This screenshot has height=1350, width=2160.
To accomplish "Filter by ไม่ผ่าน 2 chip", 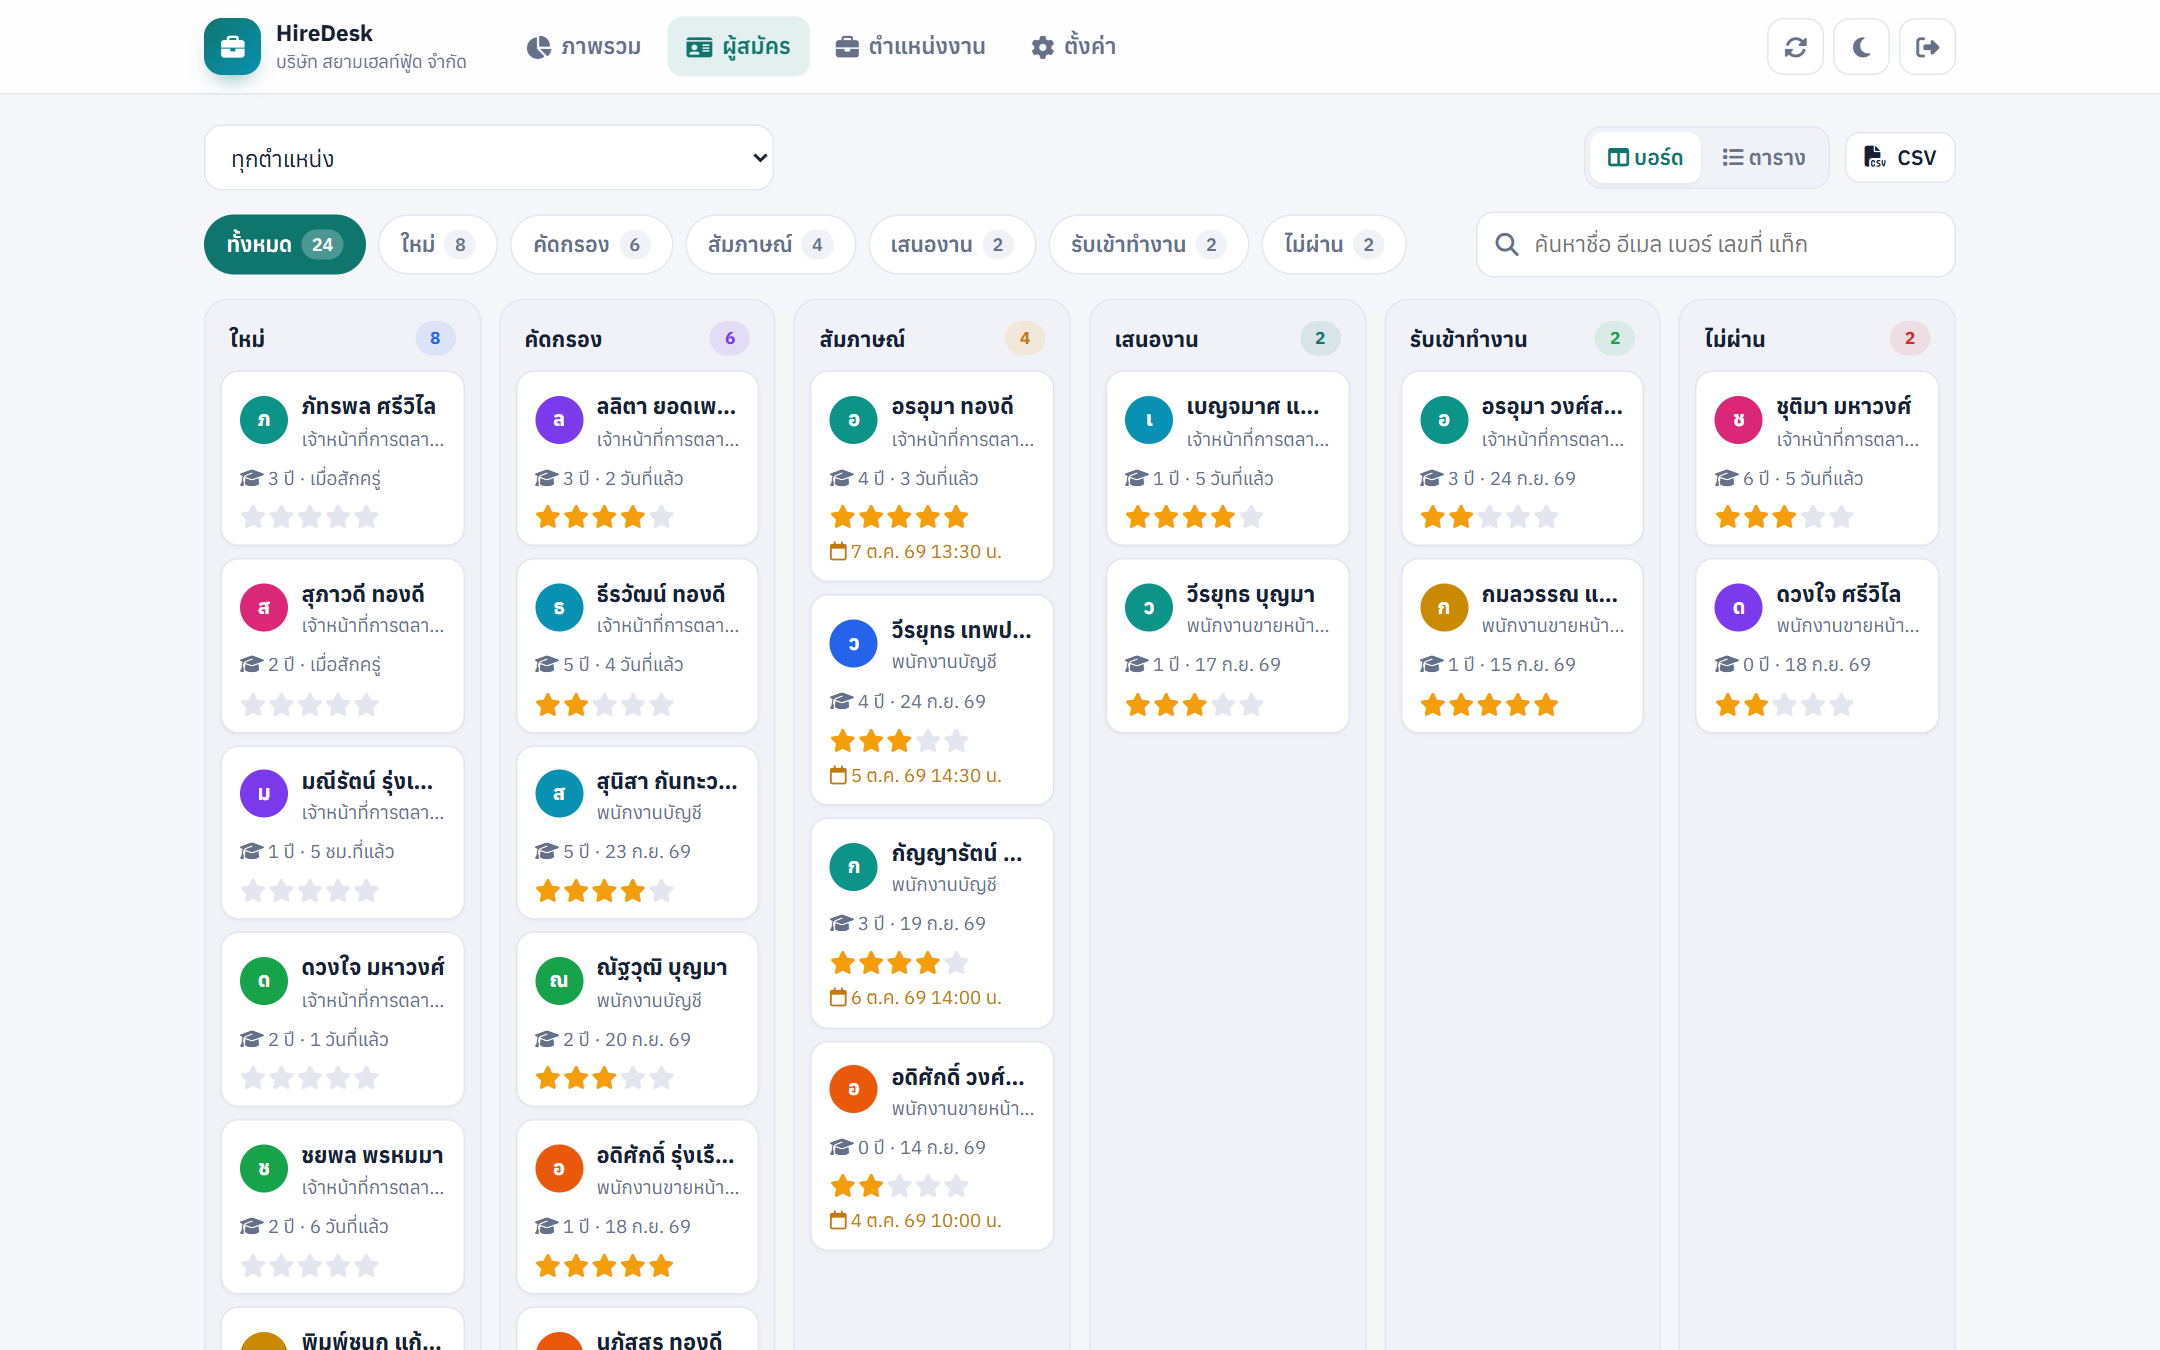I will (1334, 245).
